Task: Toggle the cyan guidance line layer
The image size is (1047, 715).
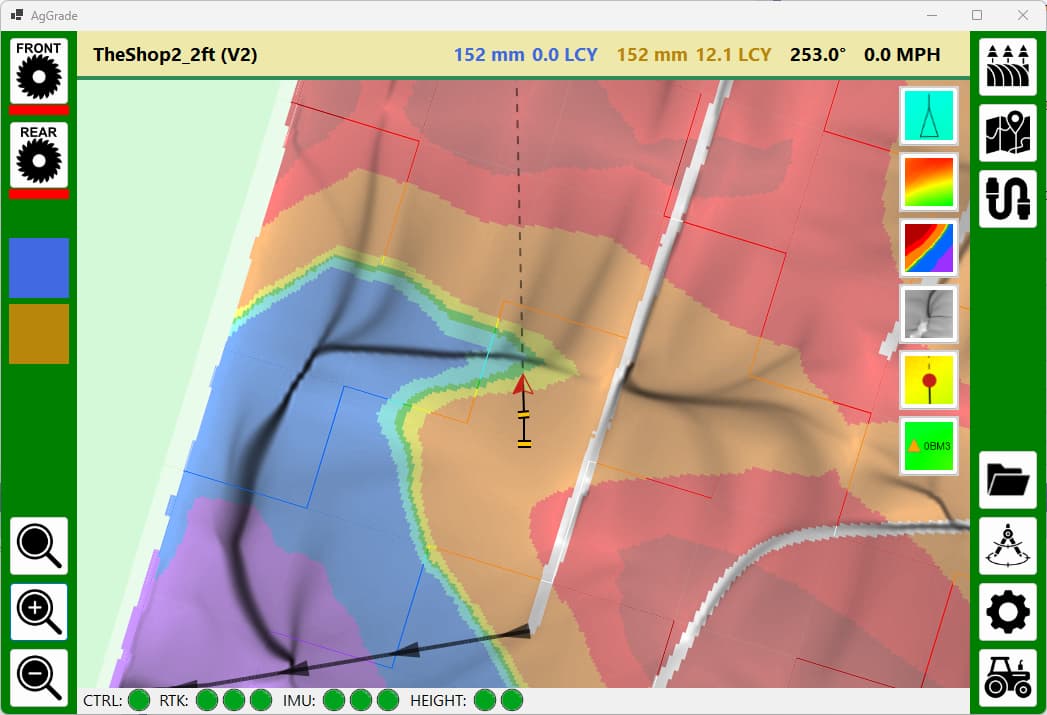Action: tap(929, 115)
